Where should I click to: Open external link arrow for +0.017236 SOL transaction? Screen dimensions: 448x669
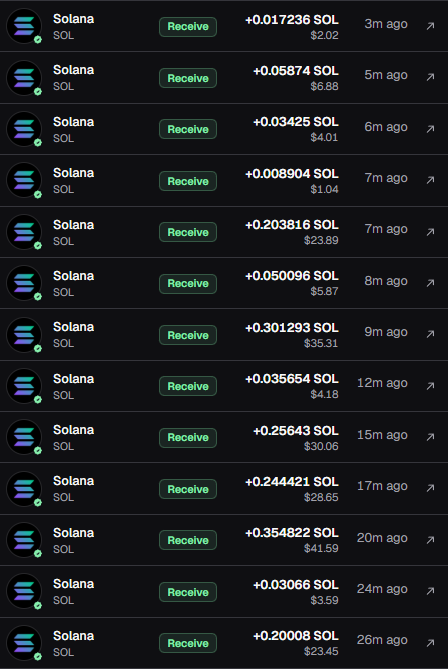431,26
